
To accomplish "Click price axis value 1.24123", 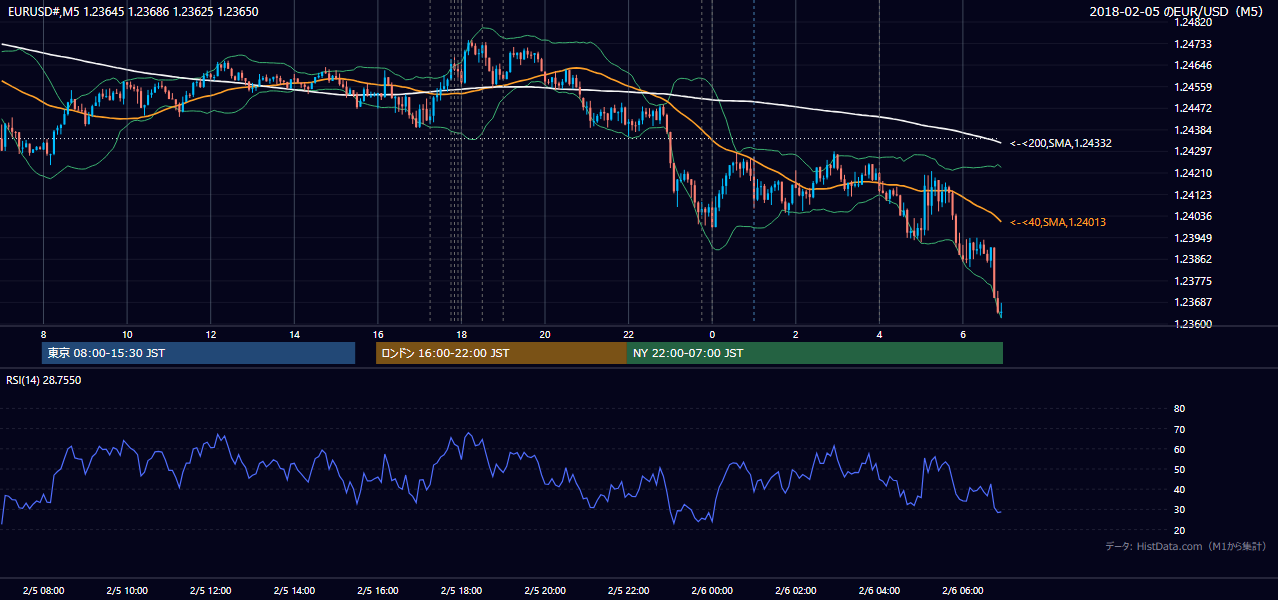I will pyautogui.click(x=1192, y=195).
